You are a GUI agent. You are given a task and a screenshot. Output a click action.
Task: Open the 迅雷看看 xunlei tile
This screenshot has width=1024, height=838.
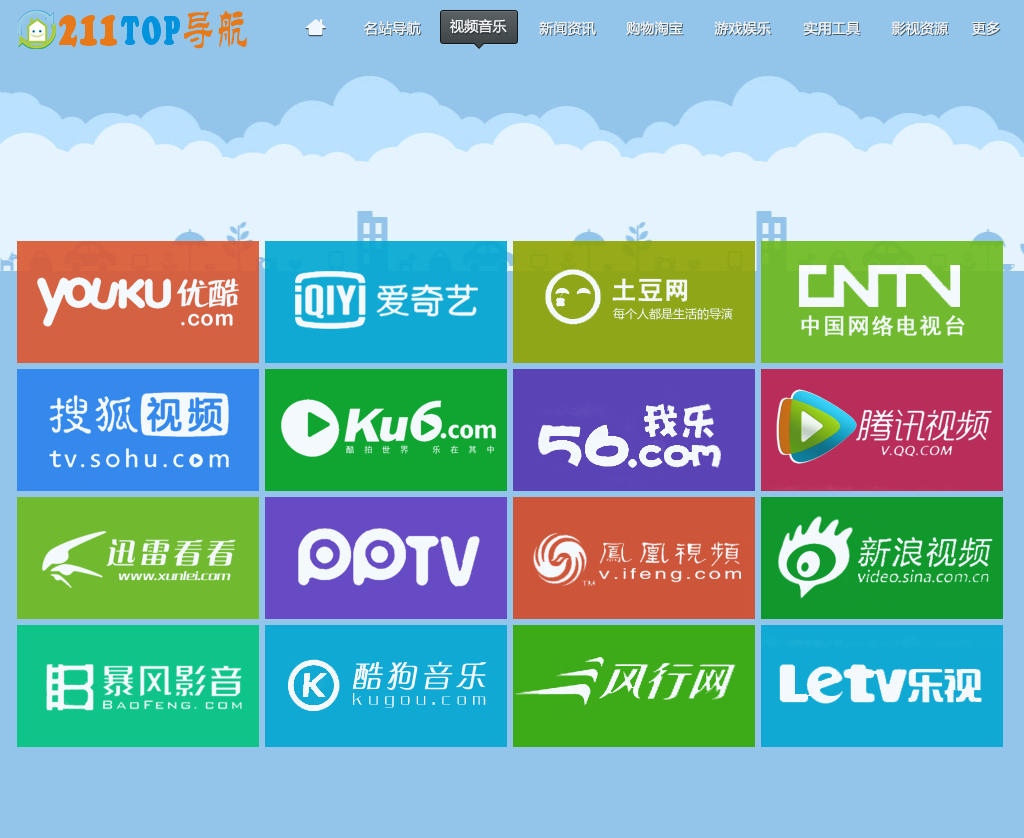138,558
